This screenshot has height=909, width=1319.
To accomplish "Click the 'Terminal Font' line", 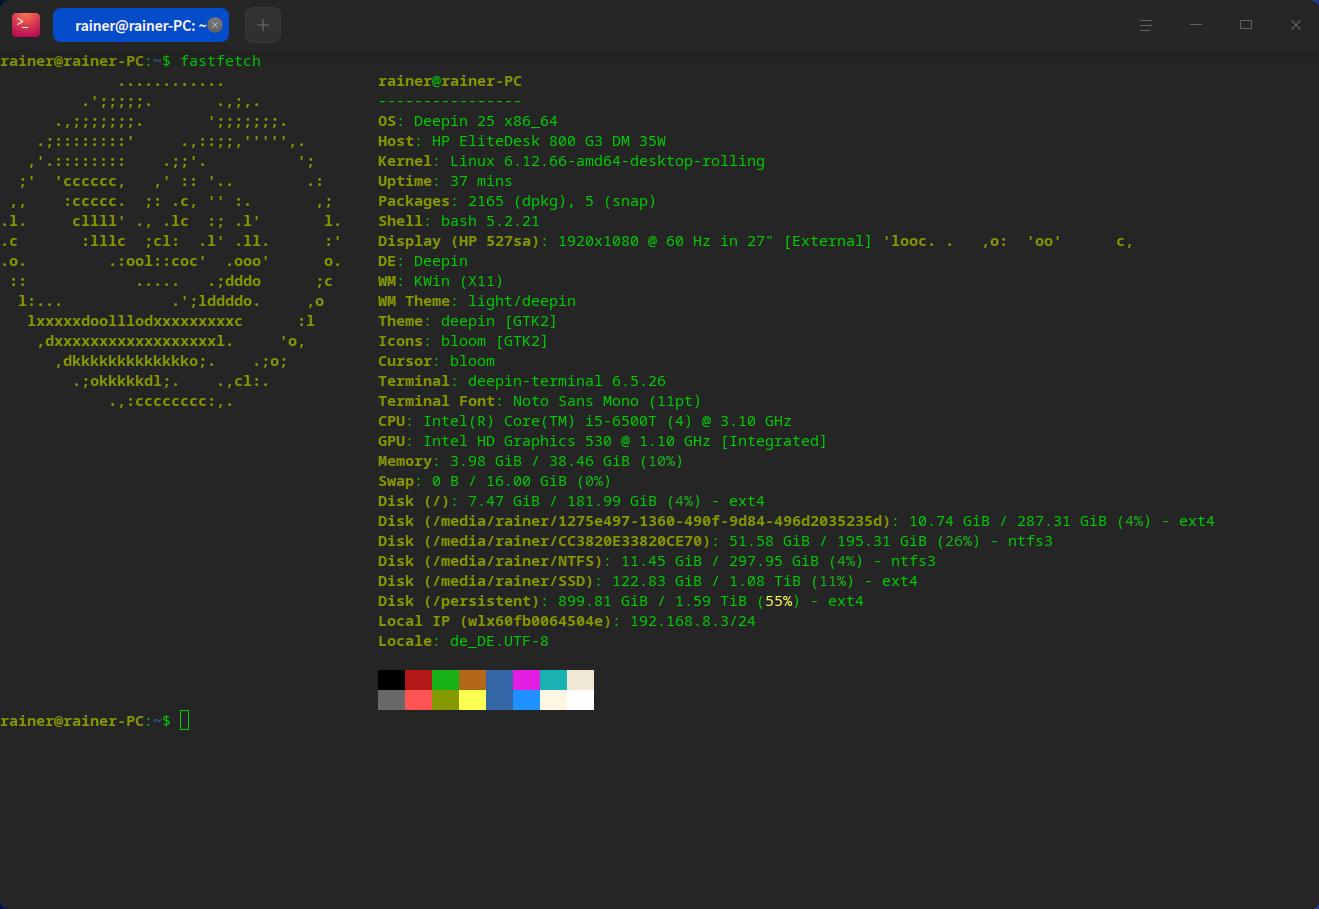I will tap(540, 401).
